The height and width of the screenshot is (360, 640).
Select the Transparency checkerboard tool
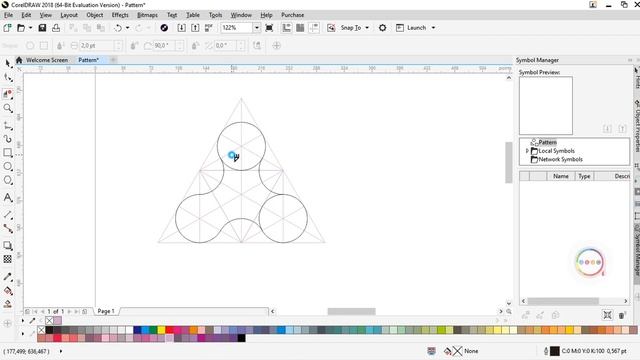tap(7, 259)
